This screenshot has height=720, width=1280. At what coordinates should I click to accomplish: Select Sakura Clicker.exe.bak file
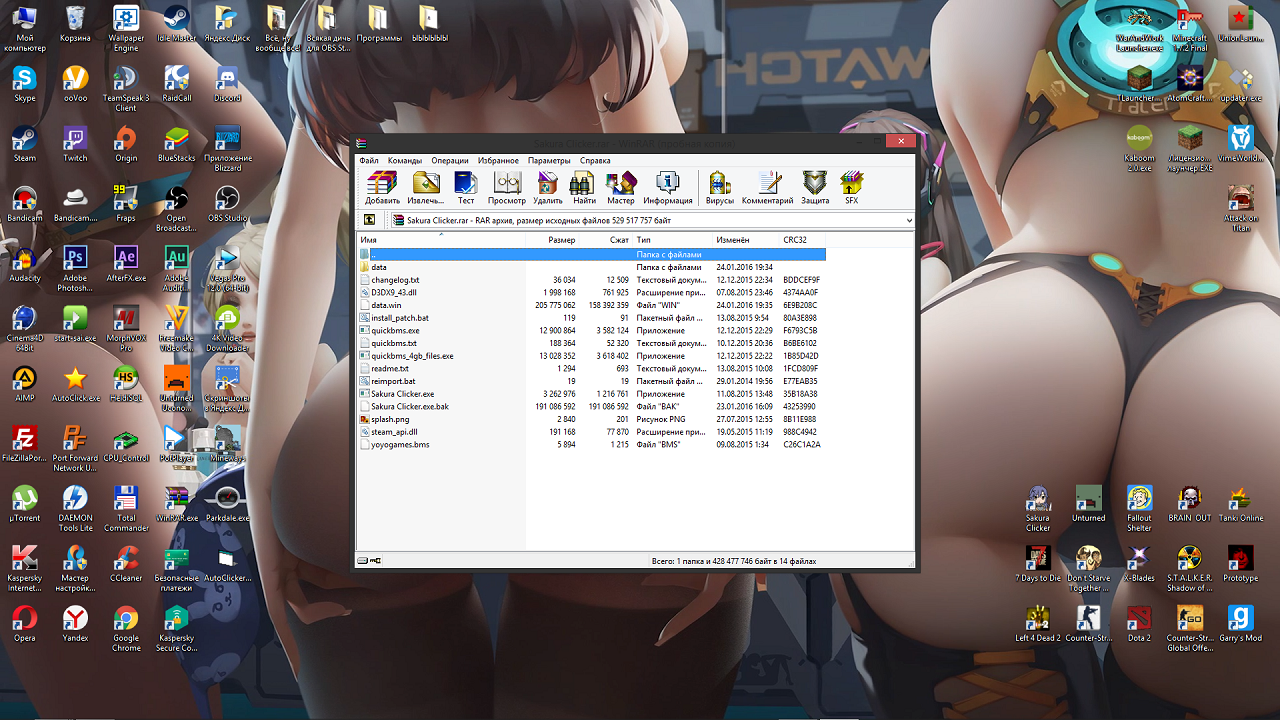[592, 406]
